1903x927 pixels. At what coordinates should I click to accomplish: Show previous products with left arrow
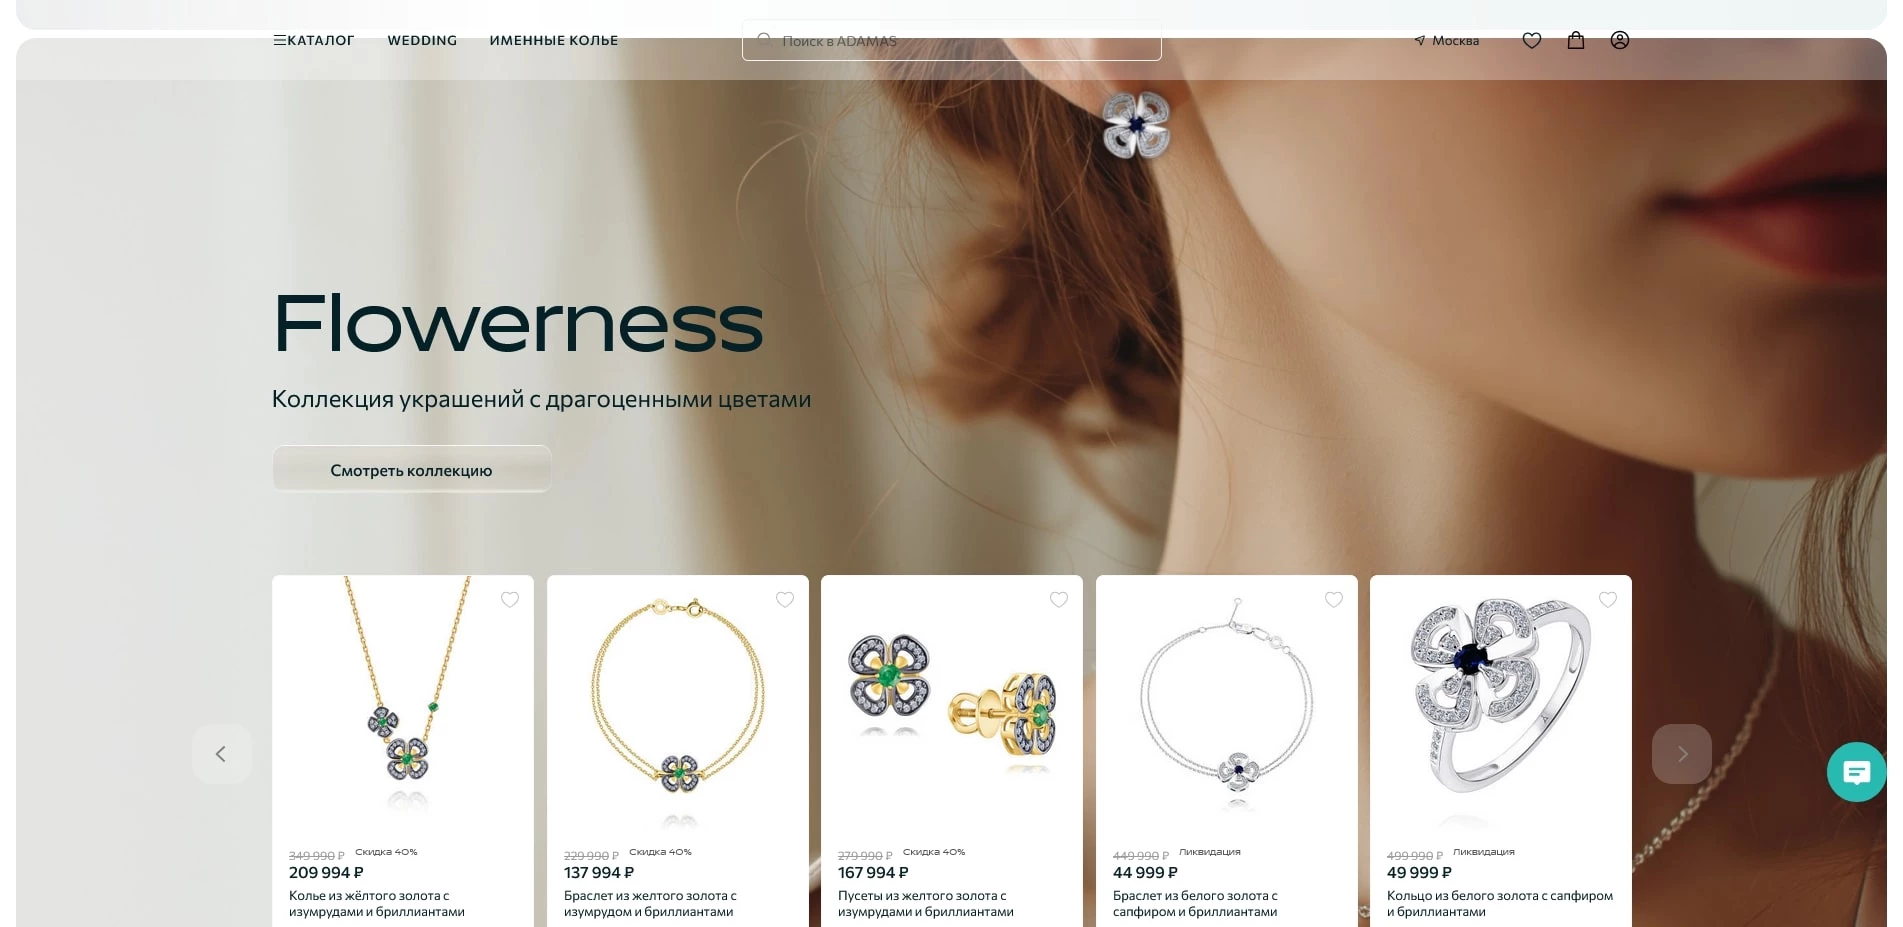[x=221, y=754]
